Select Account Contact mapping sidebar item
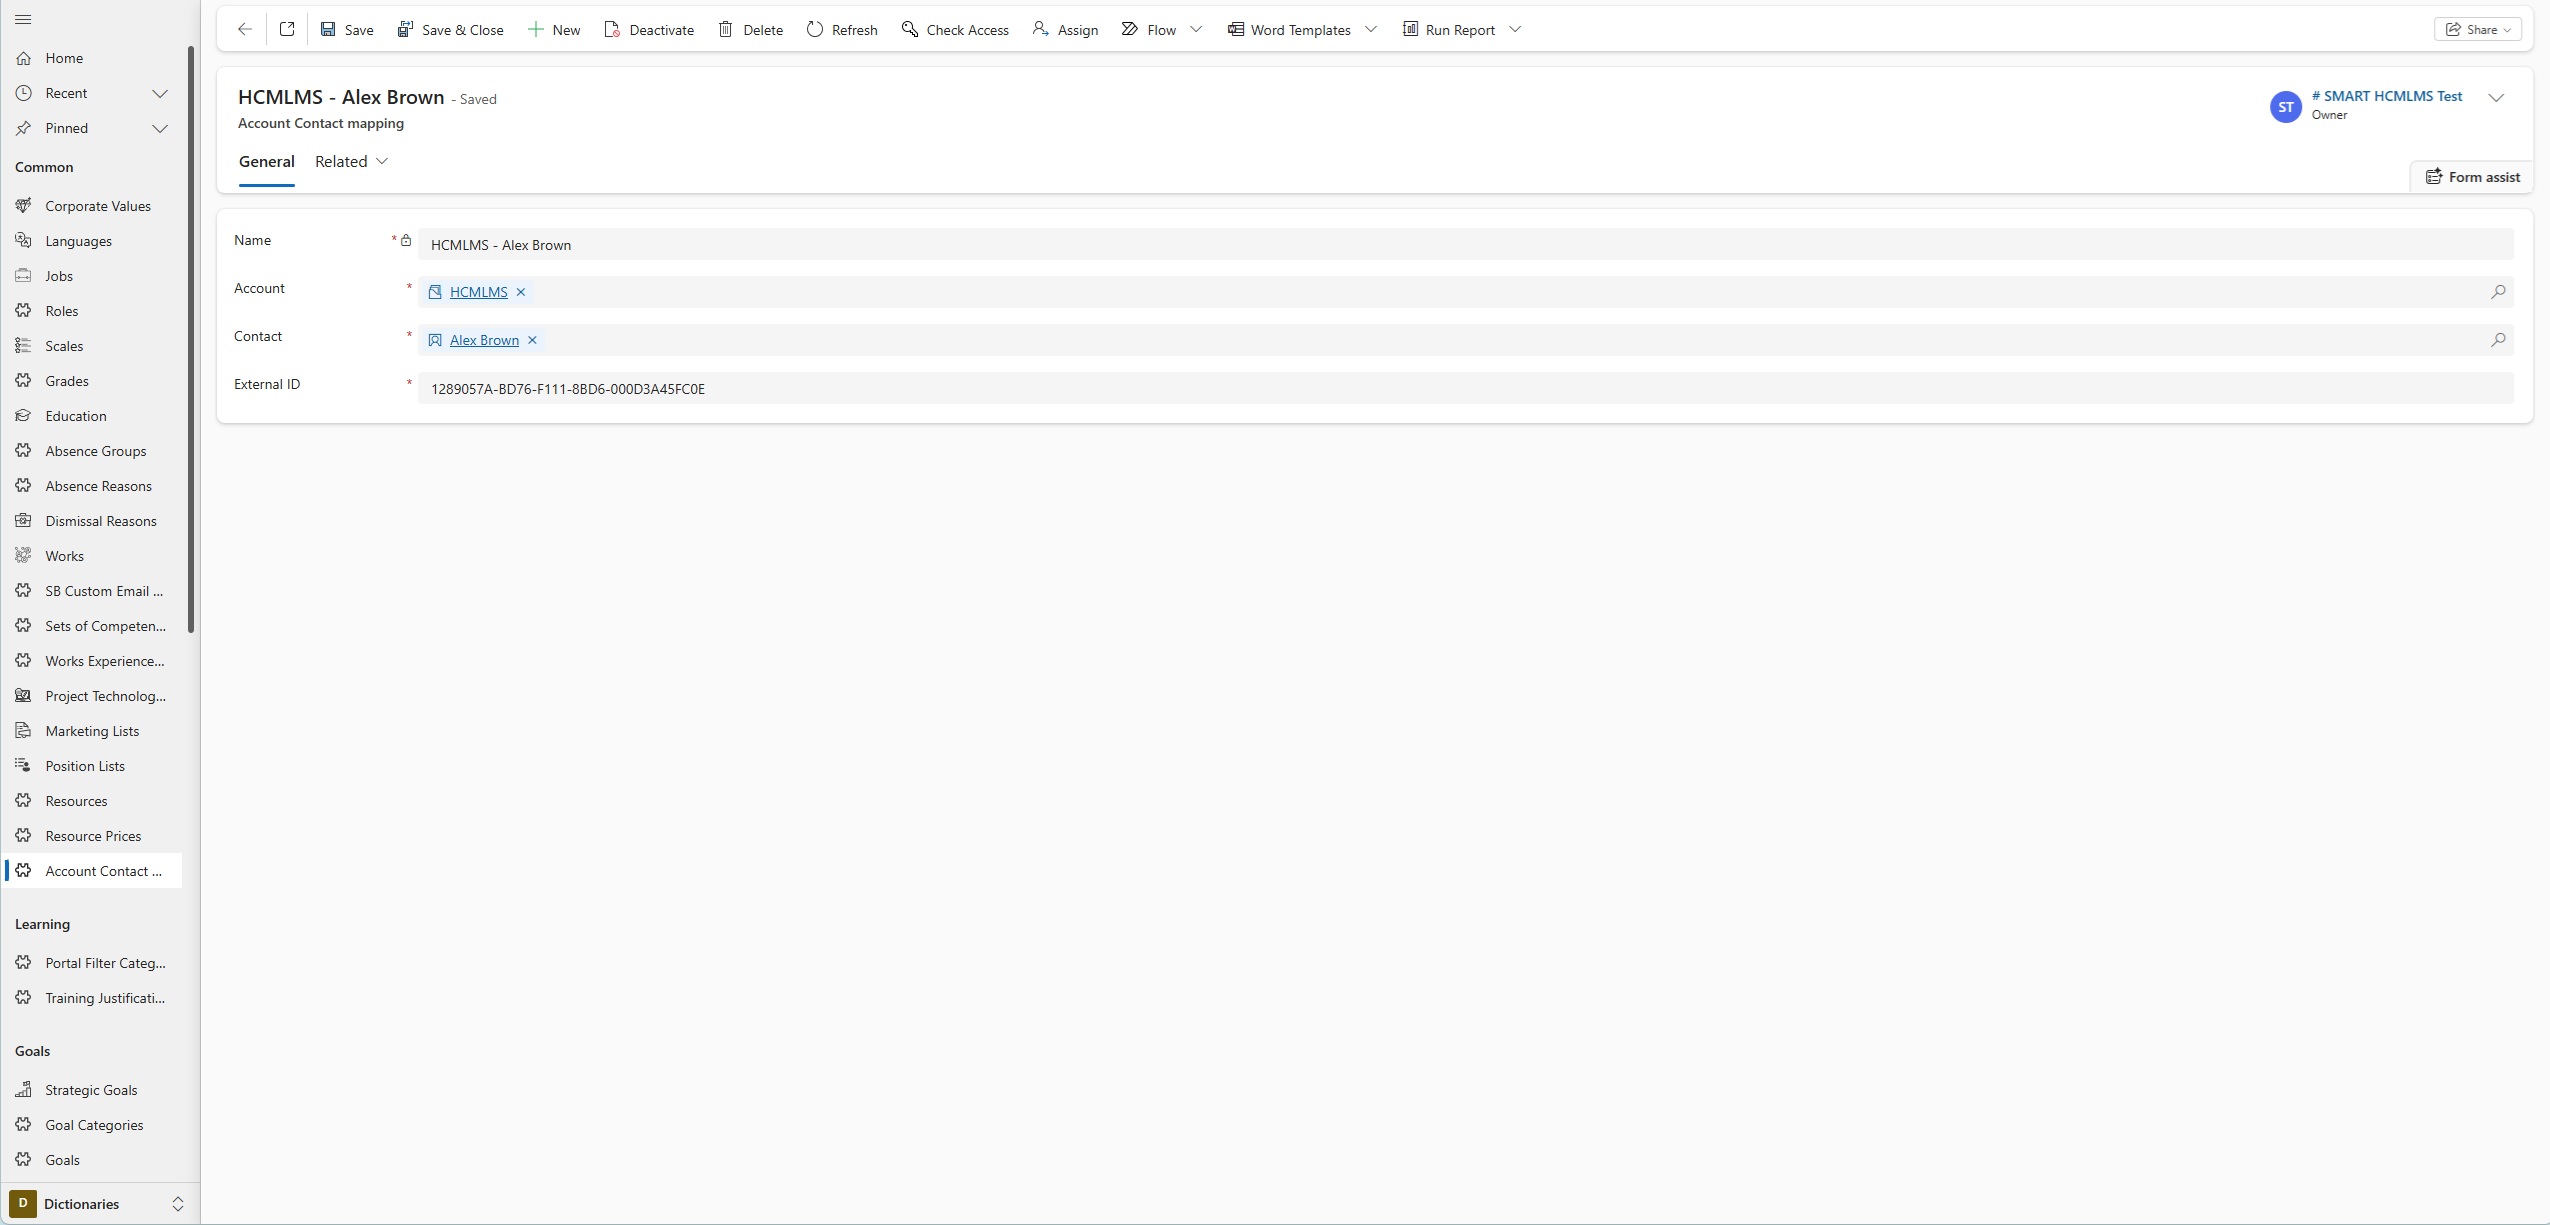Viewport: 2550px width, 1225px height. click(x=92, y=871)
